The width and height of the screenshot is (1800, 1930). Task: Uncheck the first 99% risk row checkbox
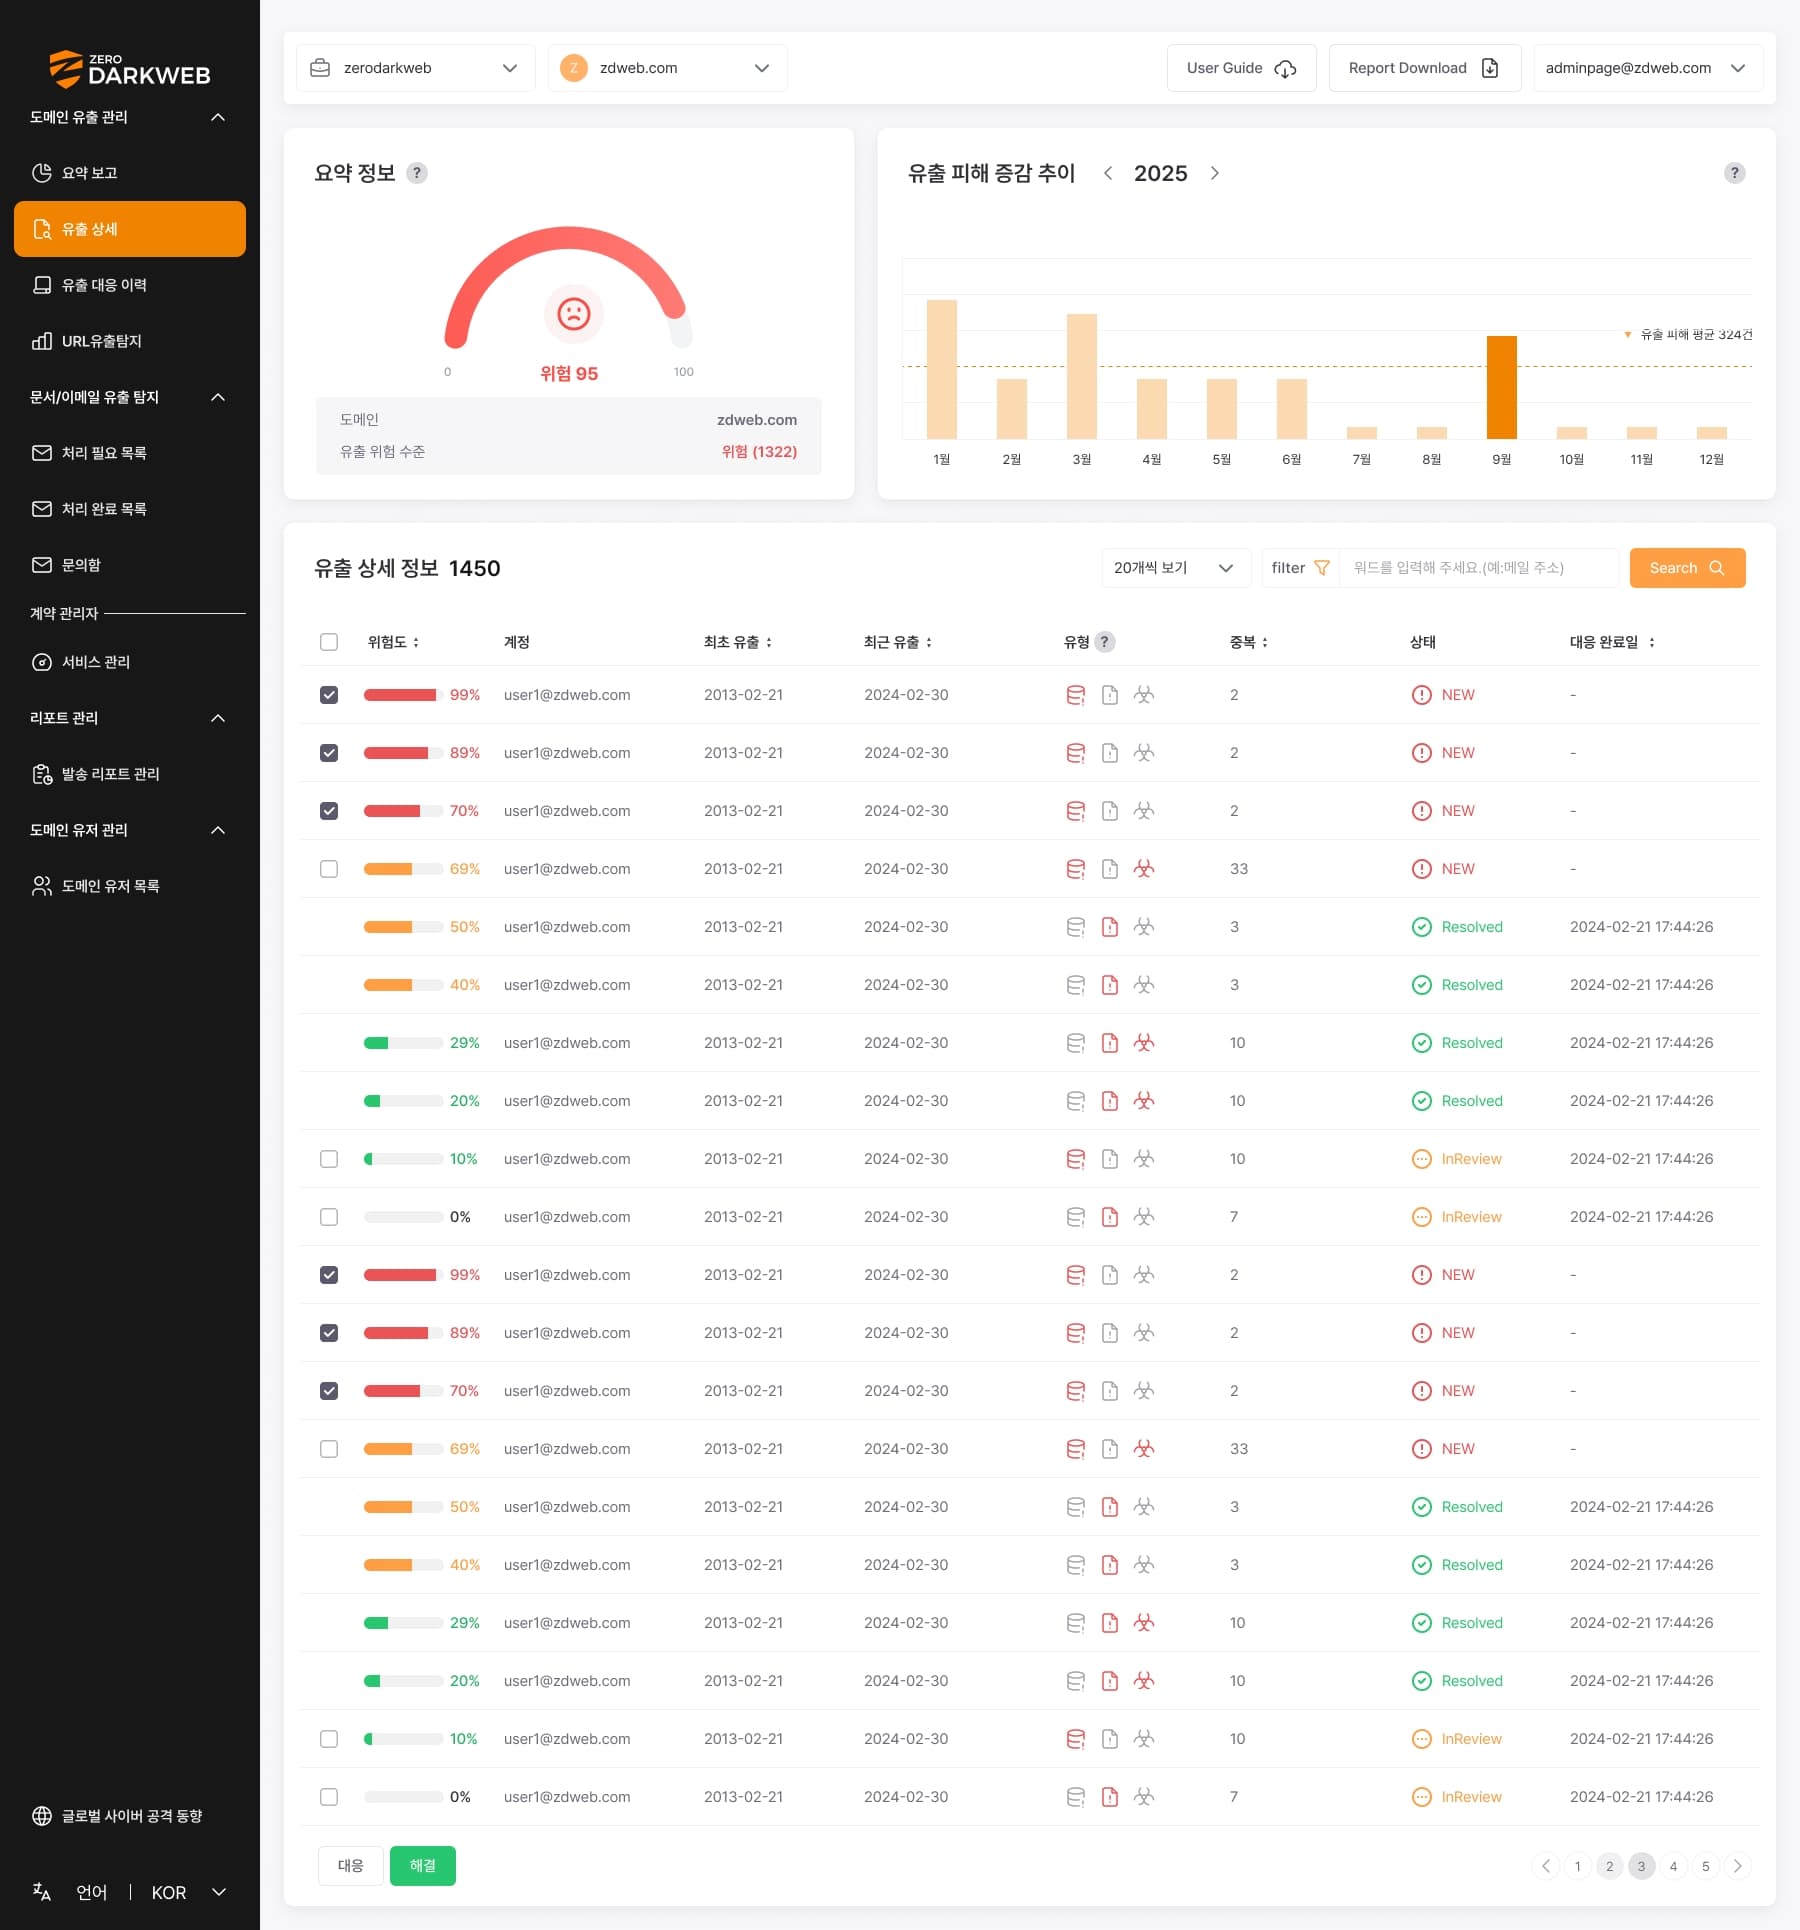(x=329, y=695)
